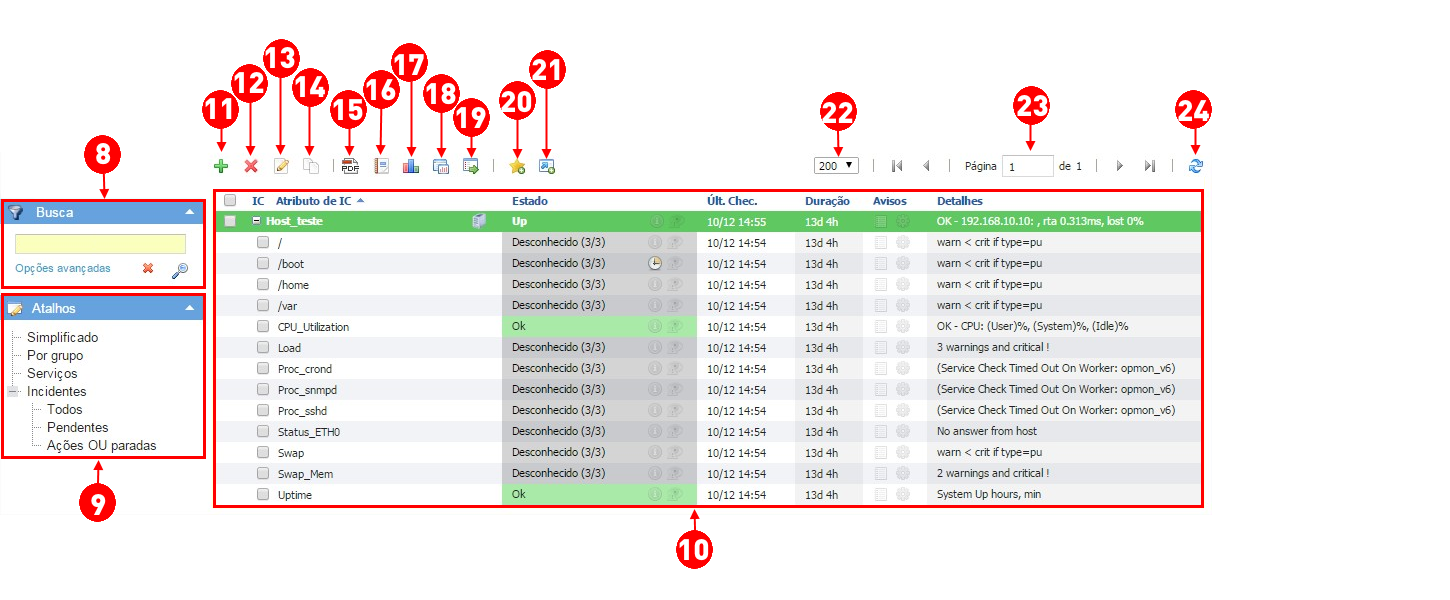
Task: Open the bar chart graph icon
Action: pos(411,167)
